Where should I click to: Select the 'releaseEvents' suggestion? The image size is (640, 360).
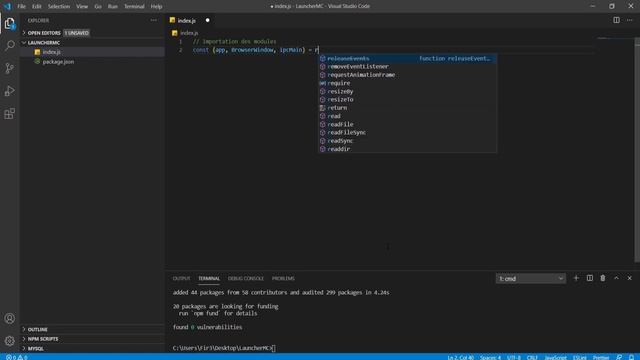[x=407, y=58]
